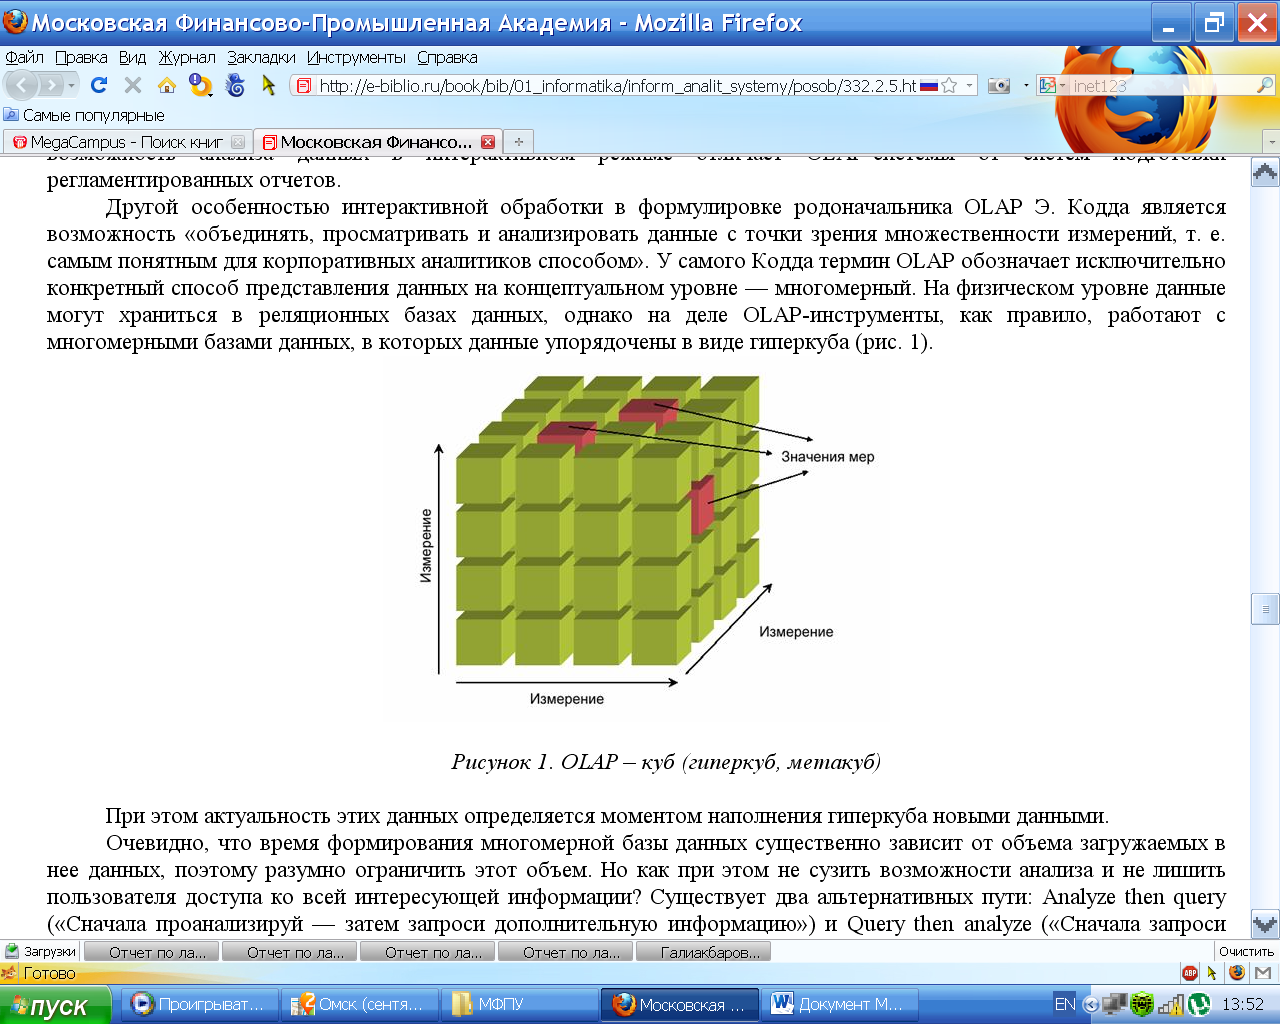Switch to the MegaCampus - Поиск книг tab
This screenshot has width=1280, height=1024.
(128, 142)
